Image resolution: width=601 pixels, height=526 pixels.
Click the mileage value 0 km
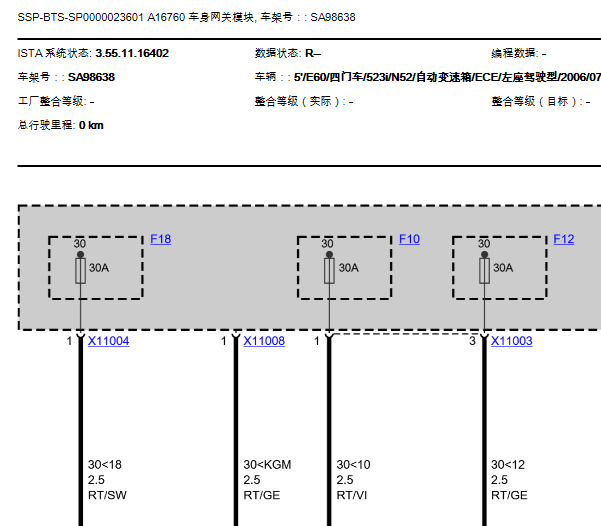[91, 125]
